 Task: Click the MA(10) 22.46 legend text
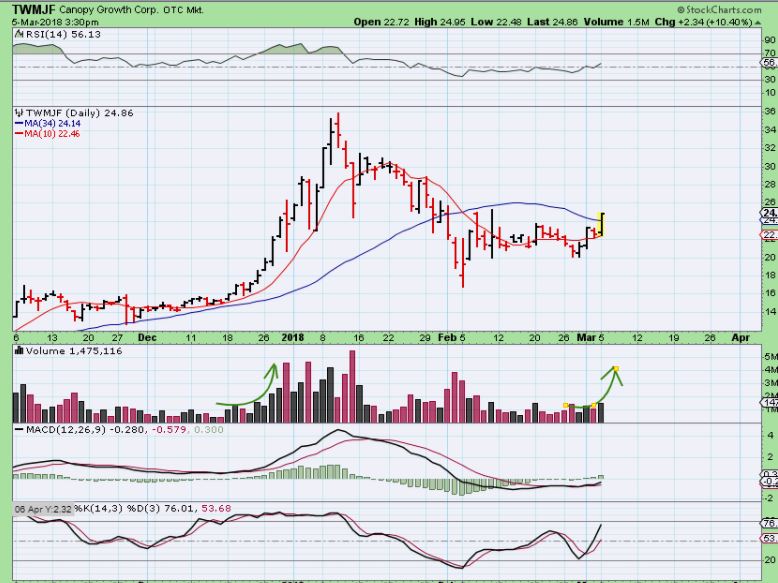pyautogui.click(x=52, y=134)
